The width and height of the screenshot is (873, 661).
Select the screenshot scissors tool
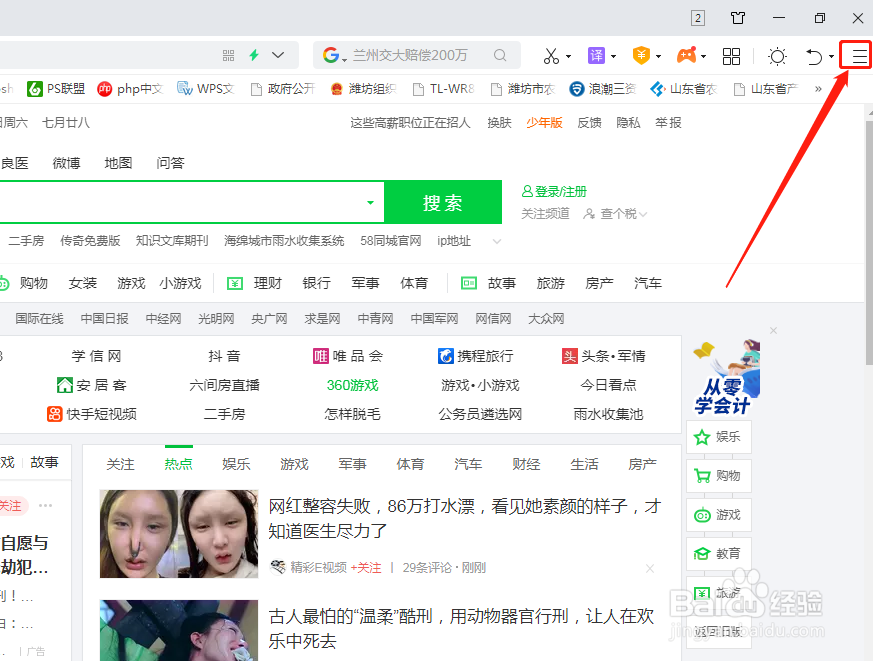pyautogui.click(x=553, y=55)
